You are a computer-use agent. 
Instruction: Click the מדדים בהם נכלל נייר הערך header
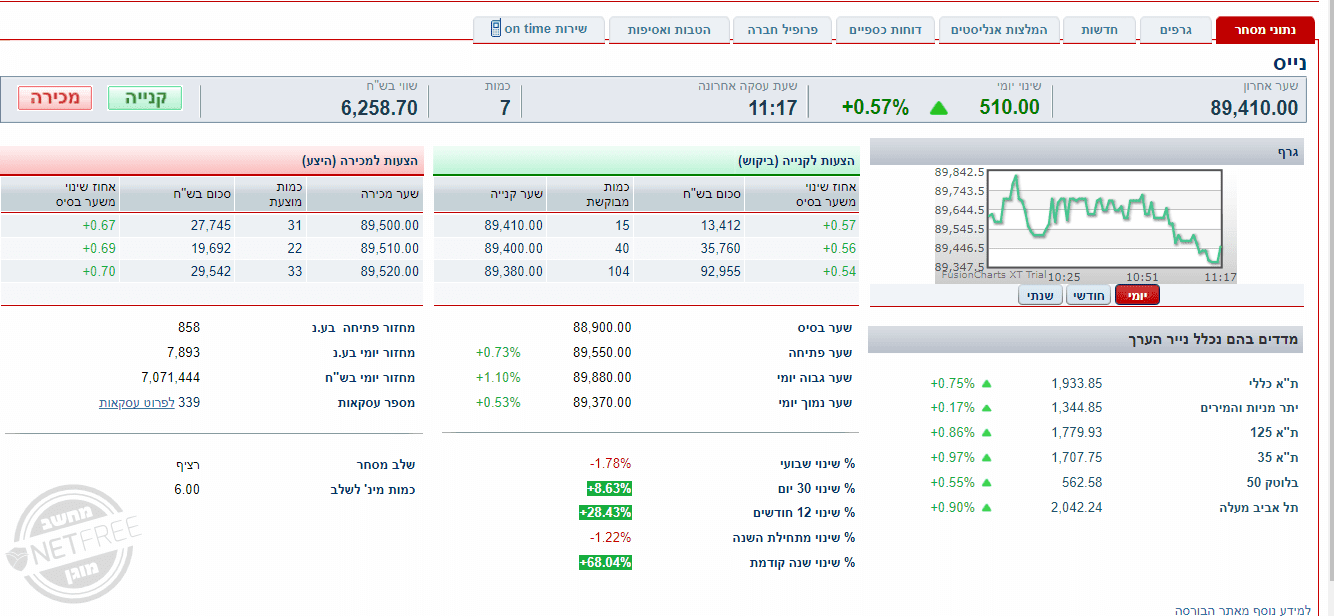pos(1212,340)
